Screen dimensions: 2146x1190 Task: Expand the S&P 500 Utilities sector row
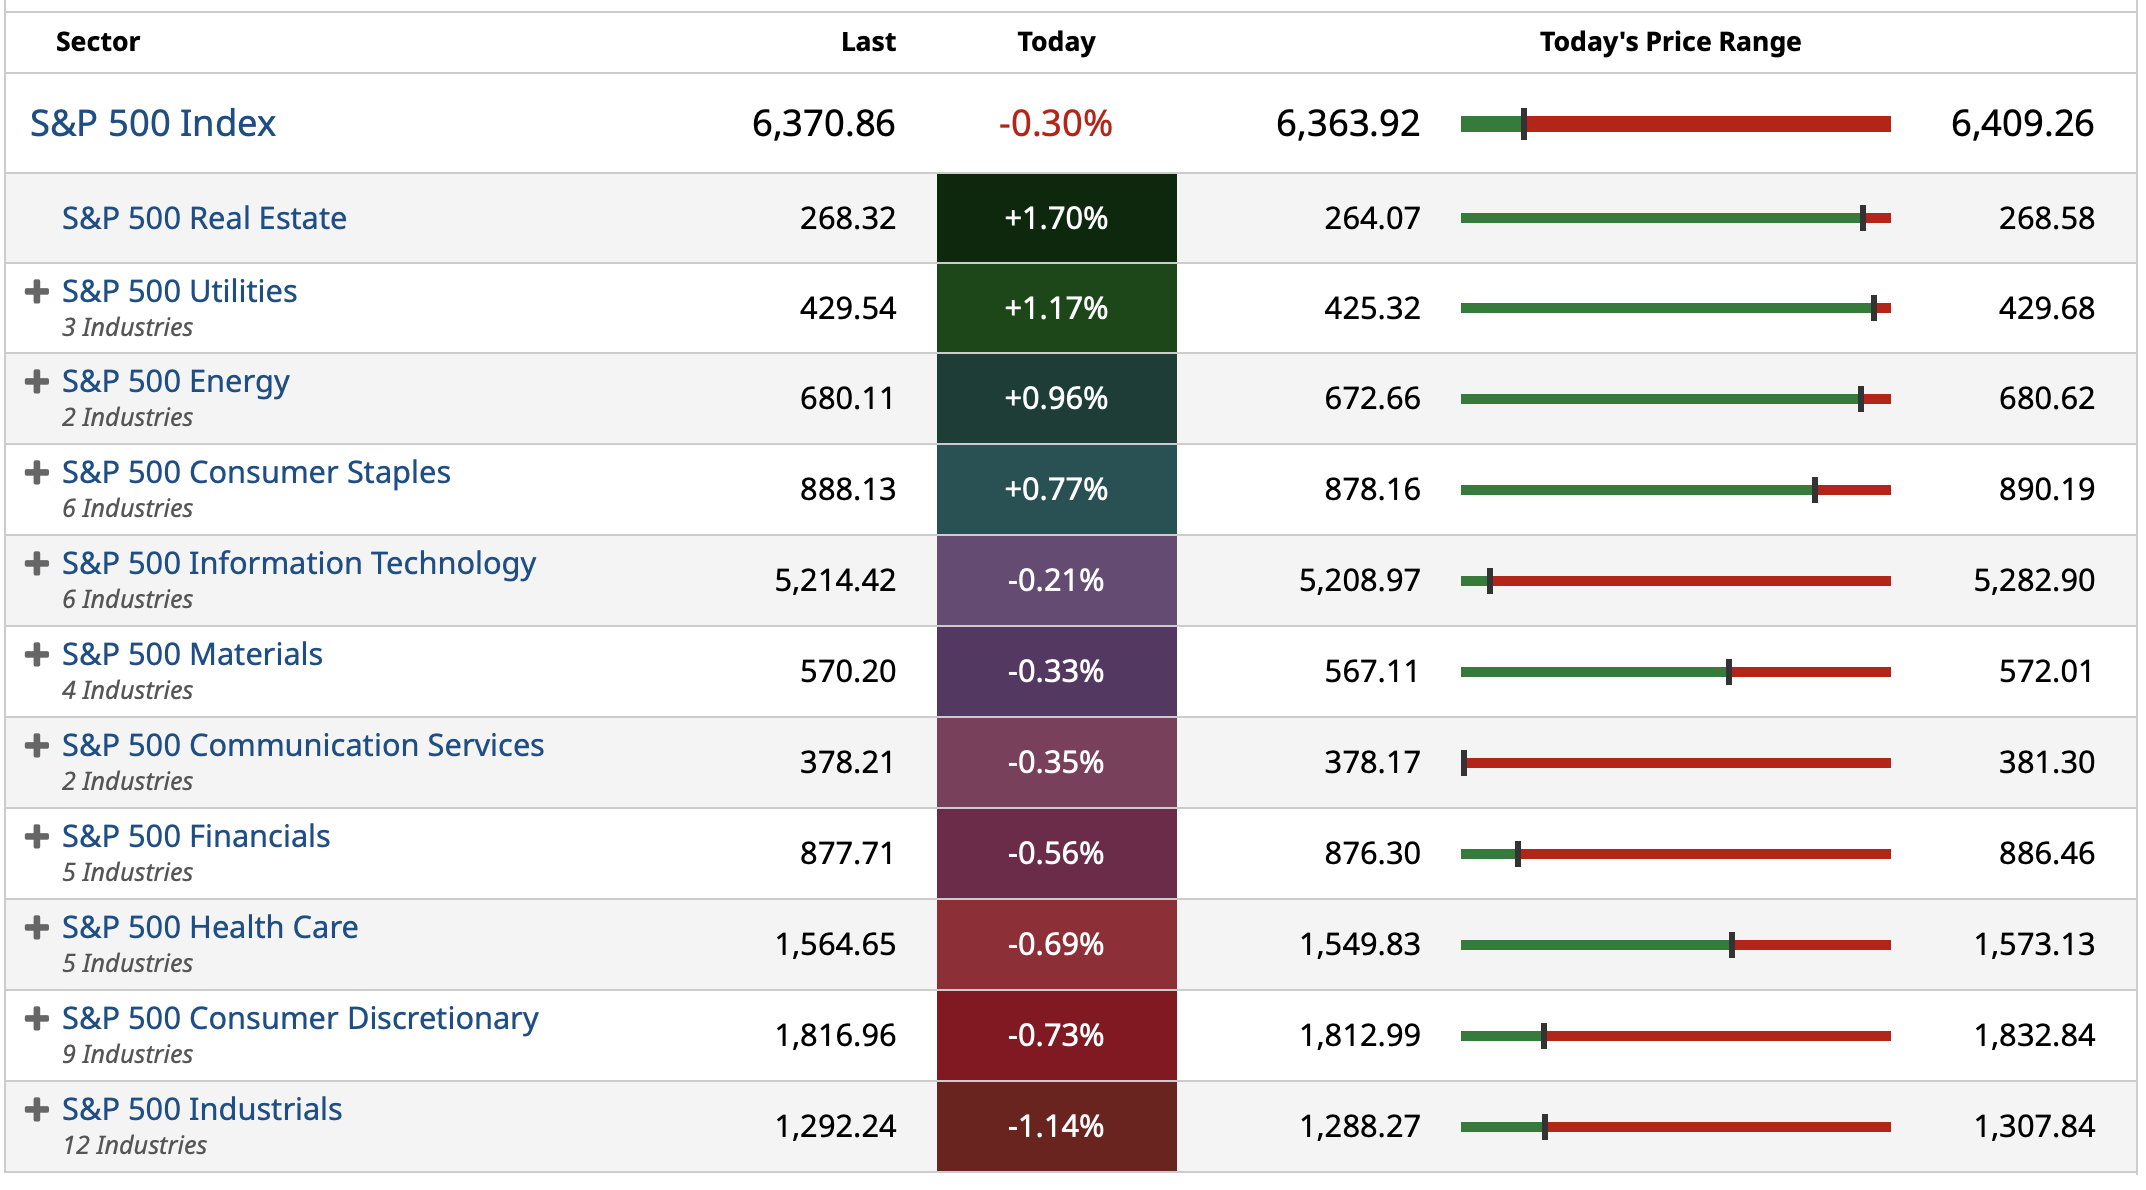(x=37, y=292)
